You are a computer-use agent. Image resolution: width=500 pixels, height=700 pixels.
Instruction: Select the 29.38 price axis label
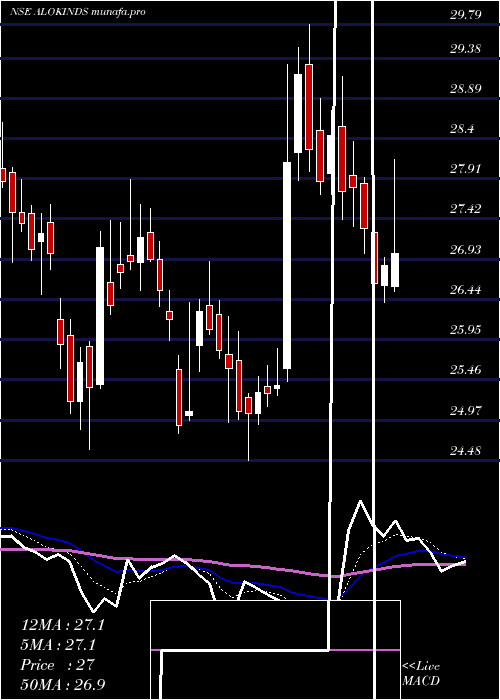(466, 49)
